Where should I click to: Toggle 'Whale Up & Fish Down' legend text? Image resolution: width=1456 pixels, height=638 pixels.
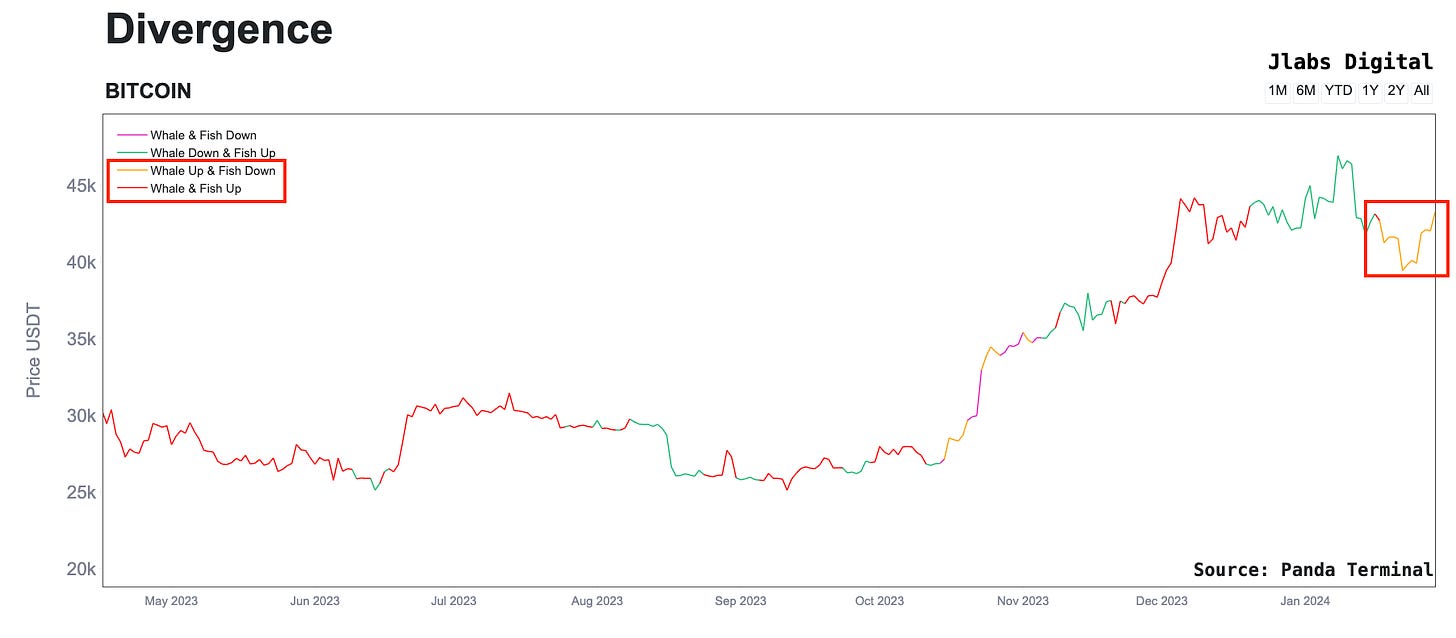(212, 171)
